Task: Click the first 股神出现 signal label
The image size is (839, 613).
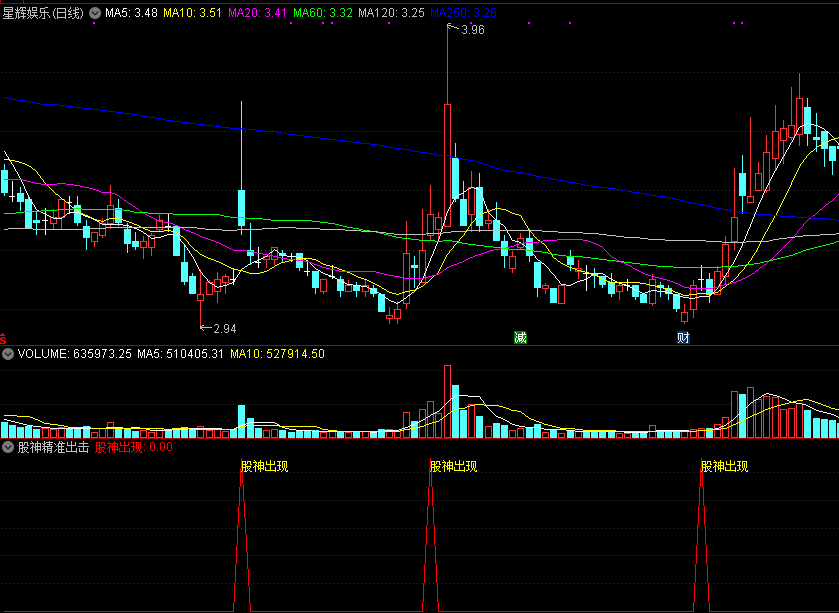Action: click(x=264, y=466)
